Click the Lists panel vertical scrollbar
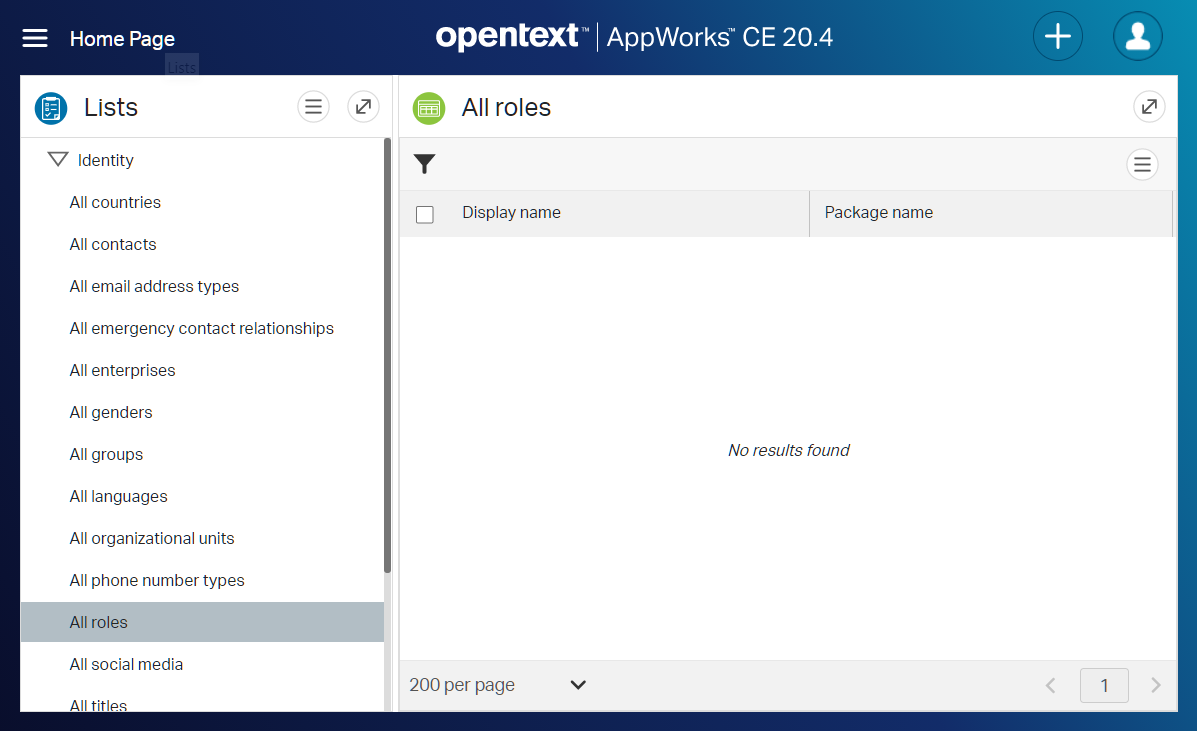1197x731 pixels. [x=387, y=350]
